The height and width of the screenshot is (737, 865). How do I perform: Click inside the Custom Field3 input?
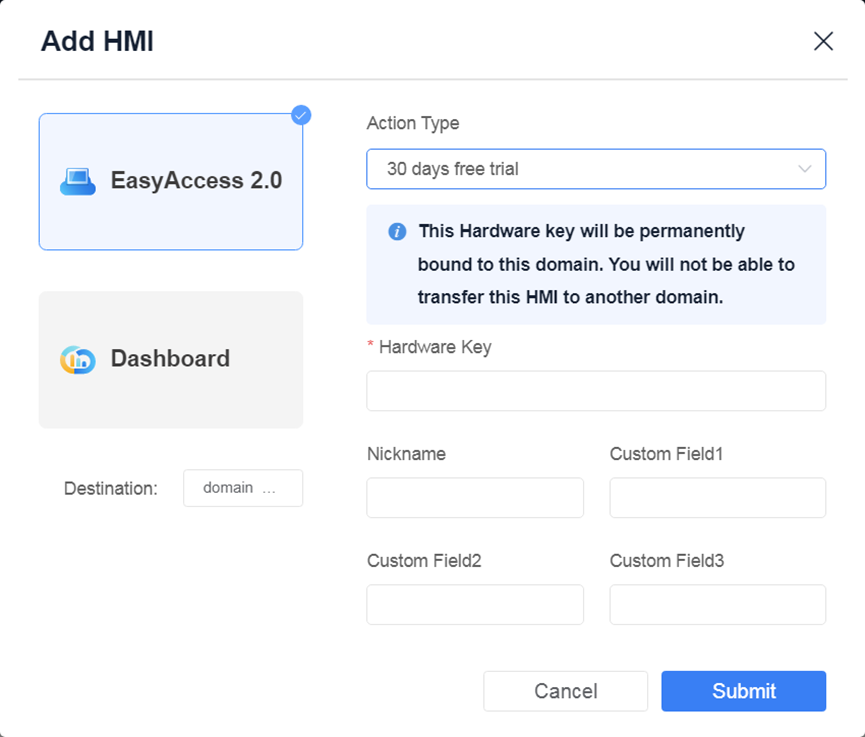(x=718, y=605)
